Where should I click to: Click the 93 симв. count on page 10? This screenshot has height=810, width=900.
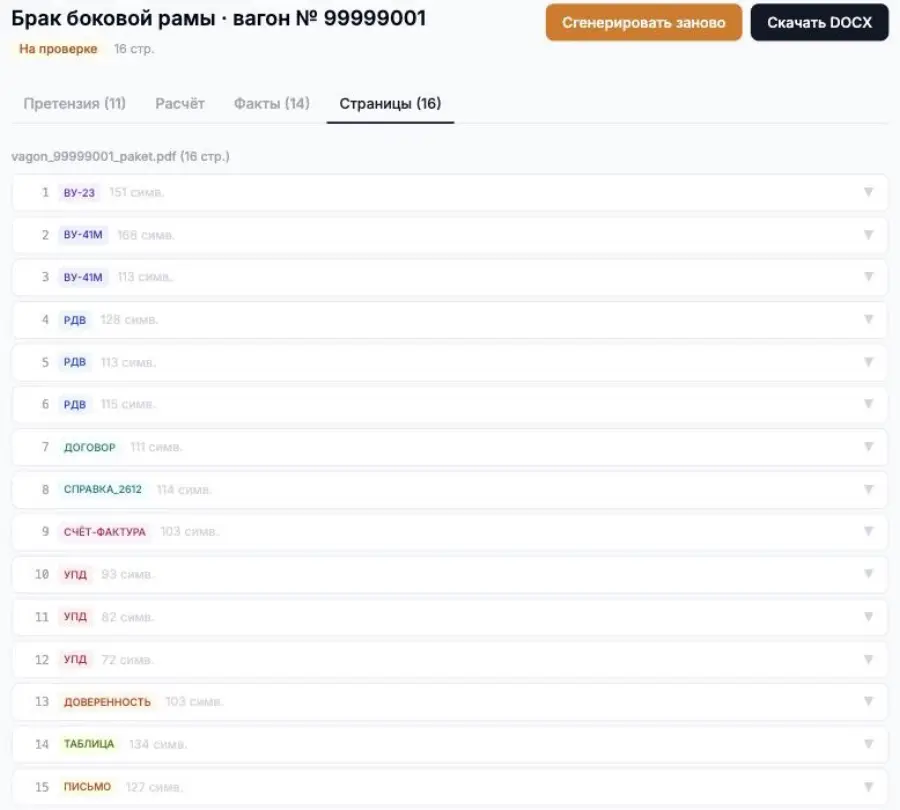(127, 575)
